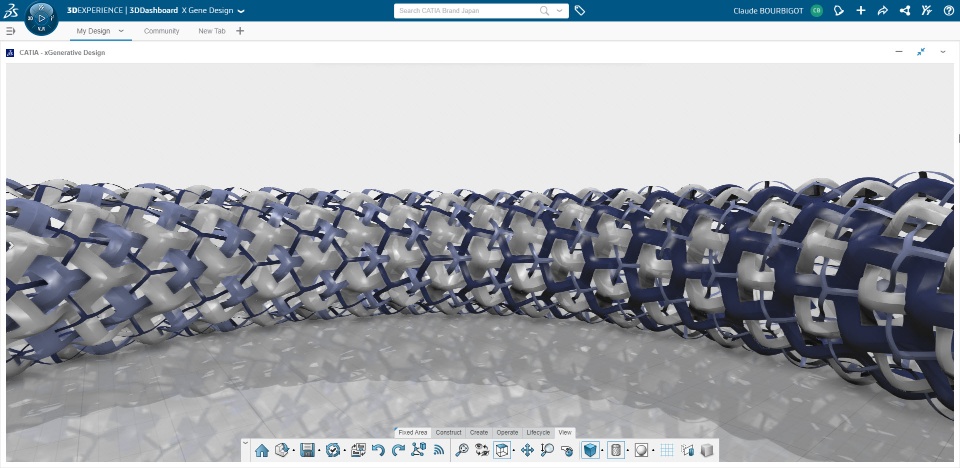Open the tools/collaboration icon in top bar
960x468 pixels.
tap(926, 10)
